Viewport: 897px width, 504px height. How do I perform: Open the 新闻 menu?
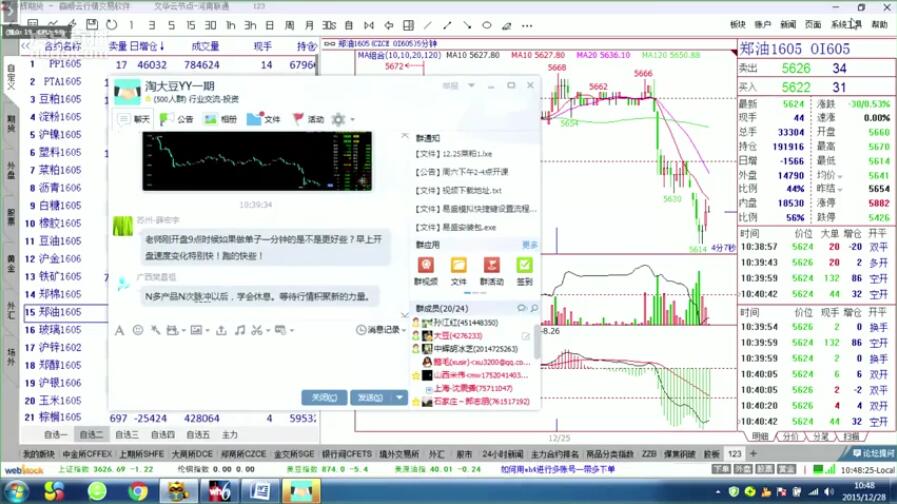click(788, 24)
